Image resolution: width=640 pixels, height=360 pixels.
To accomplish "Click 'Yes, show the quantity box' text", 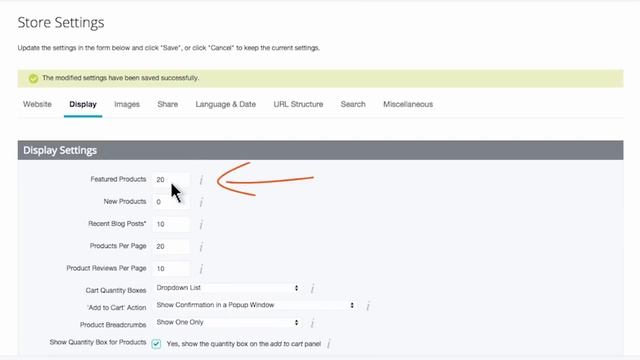I will [x=244, y=344].
